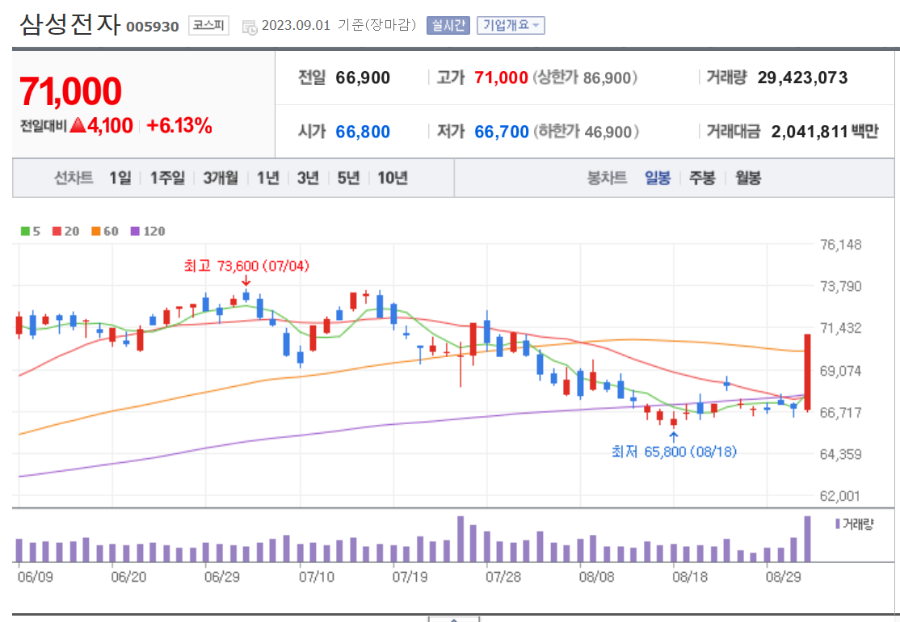Click the stock code 005930
This screenshot has height=622, width=900.
point(153,27)
